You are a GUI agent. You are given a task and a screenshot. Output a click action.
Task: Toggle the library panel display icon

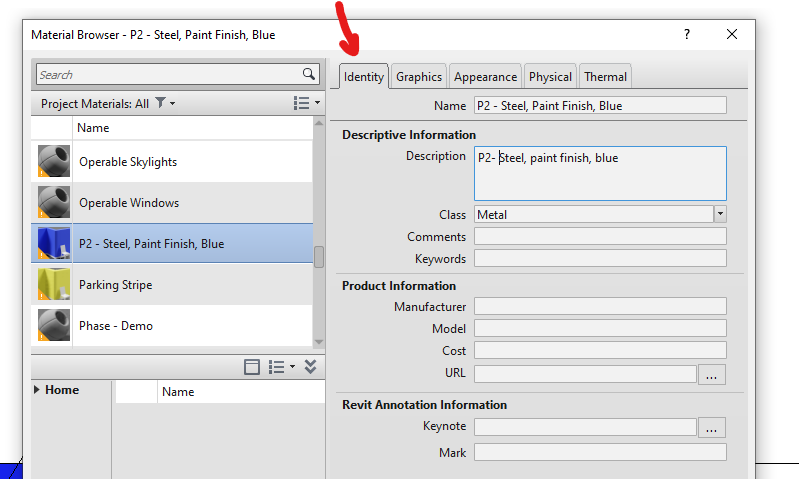tap(253, 367)
